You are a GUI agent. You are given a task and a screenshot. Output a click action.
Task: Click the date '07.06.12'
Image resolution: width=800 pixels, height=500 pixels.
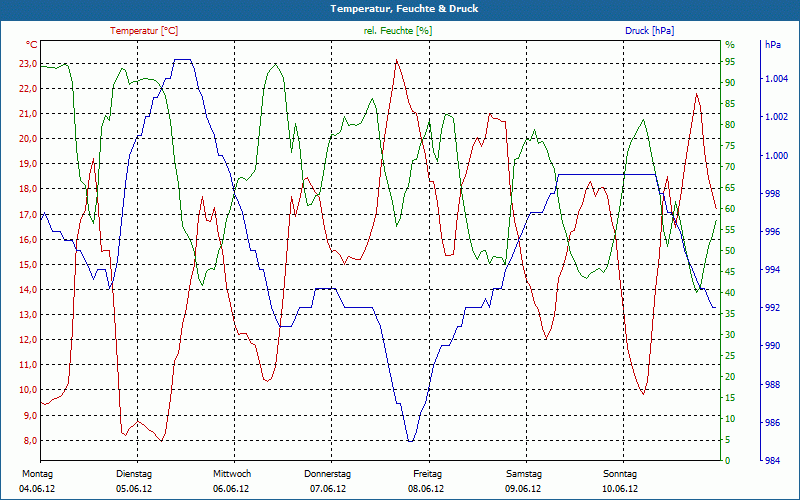tap(328, 489)
